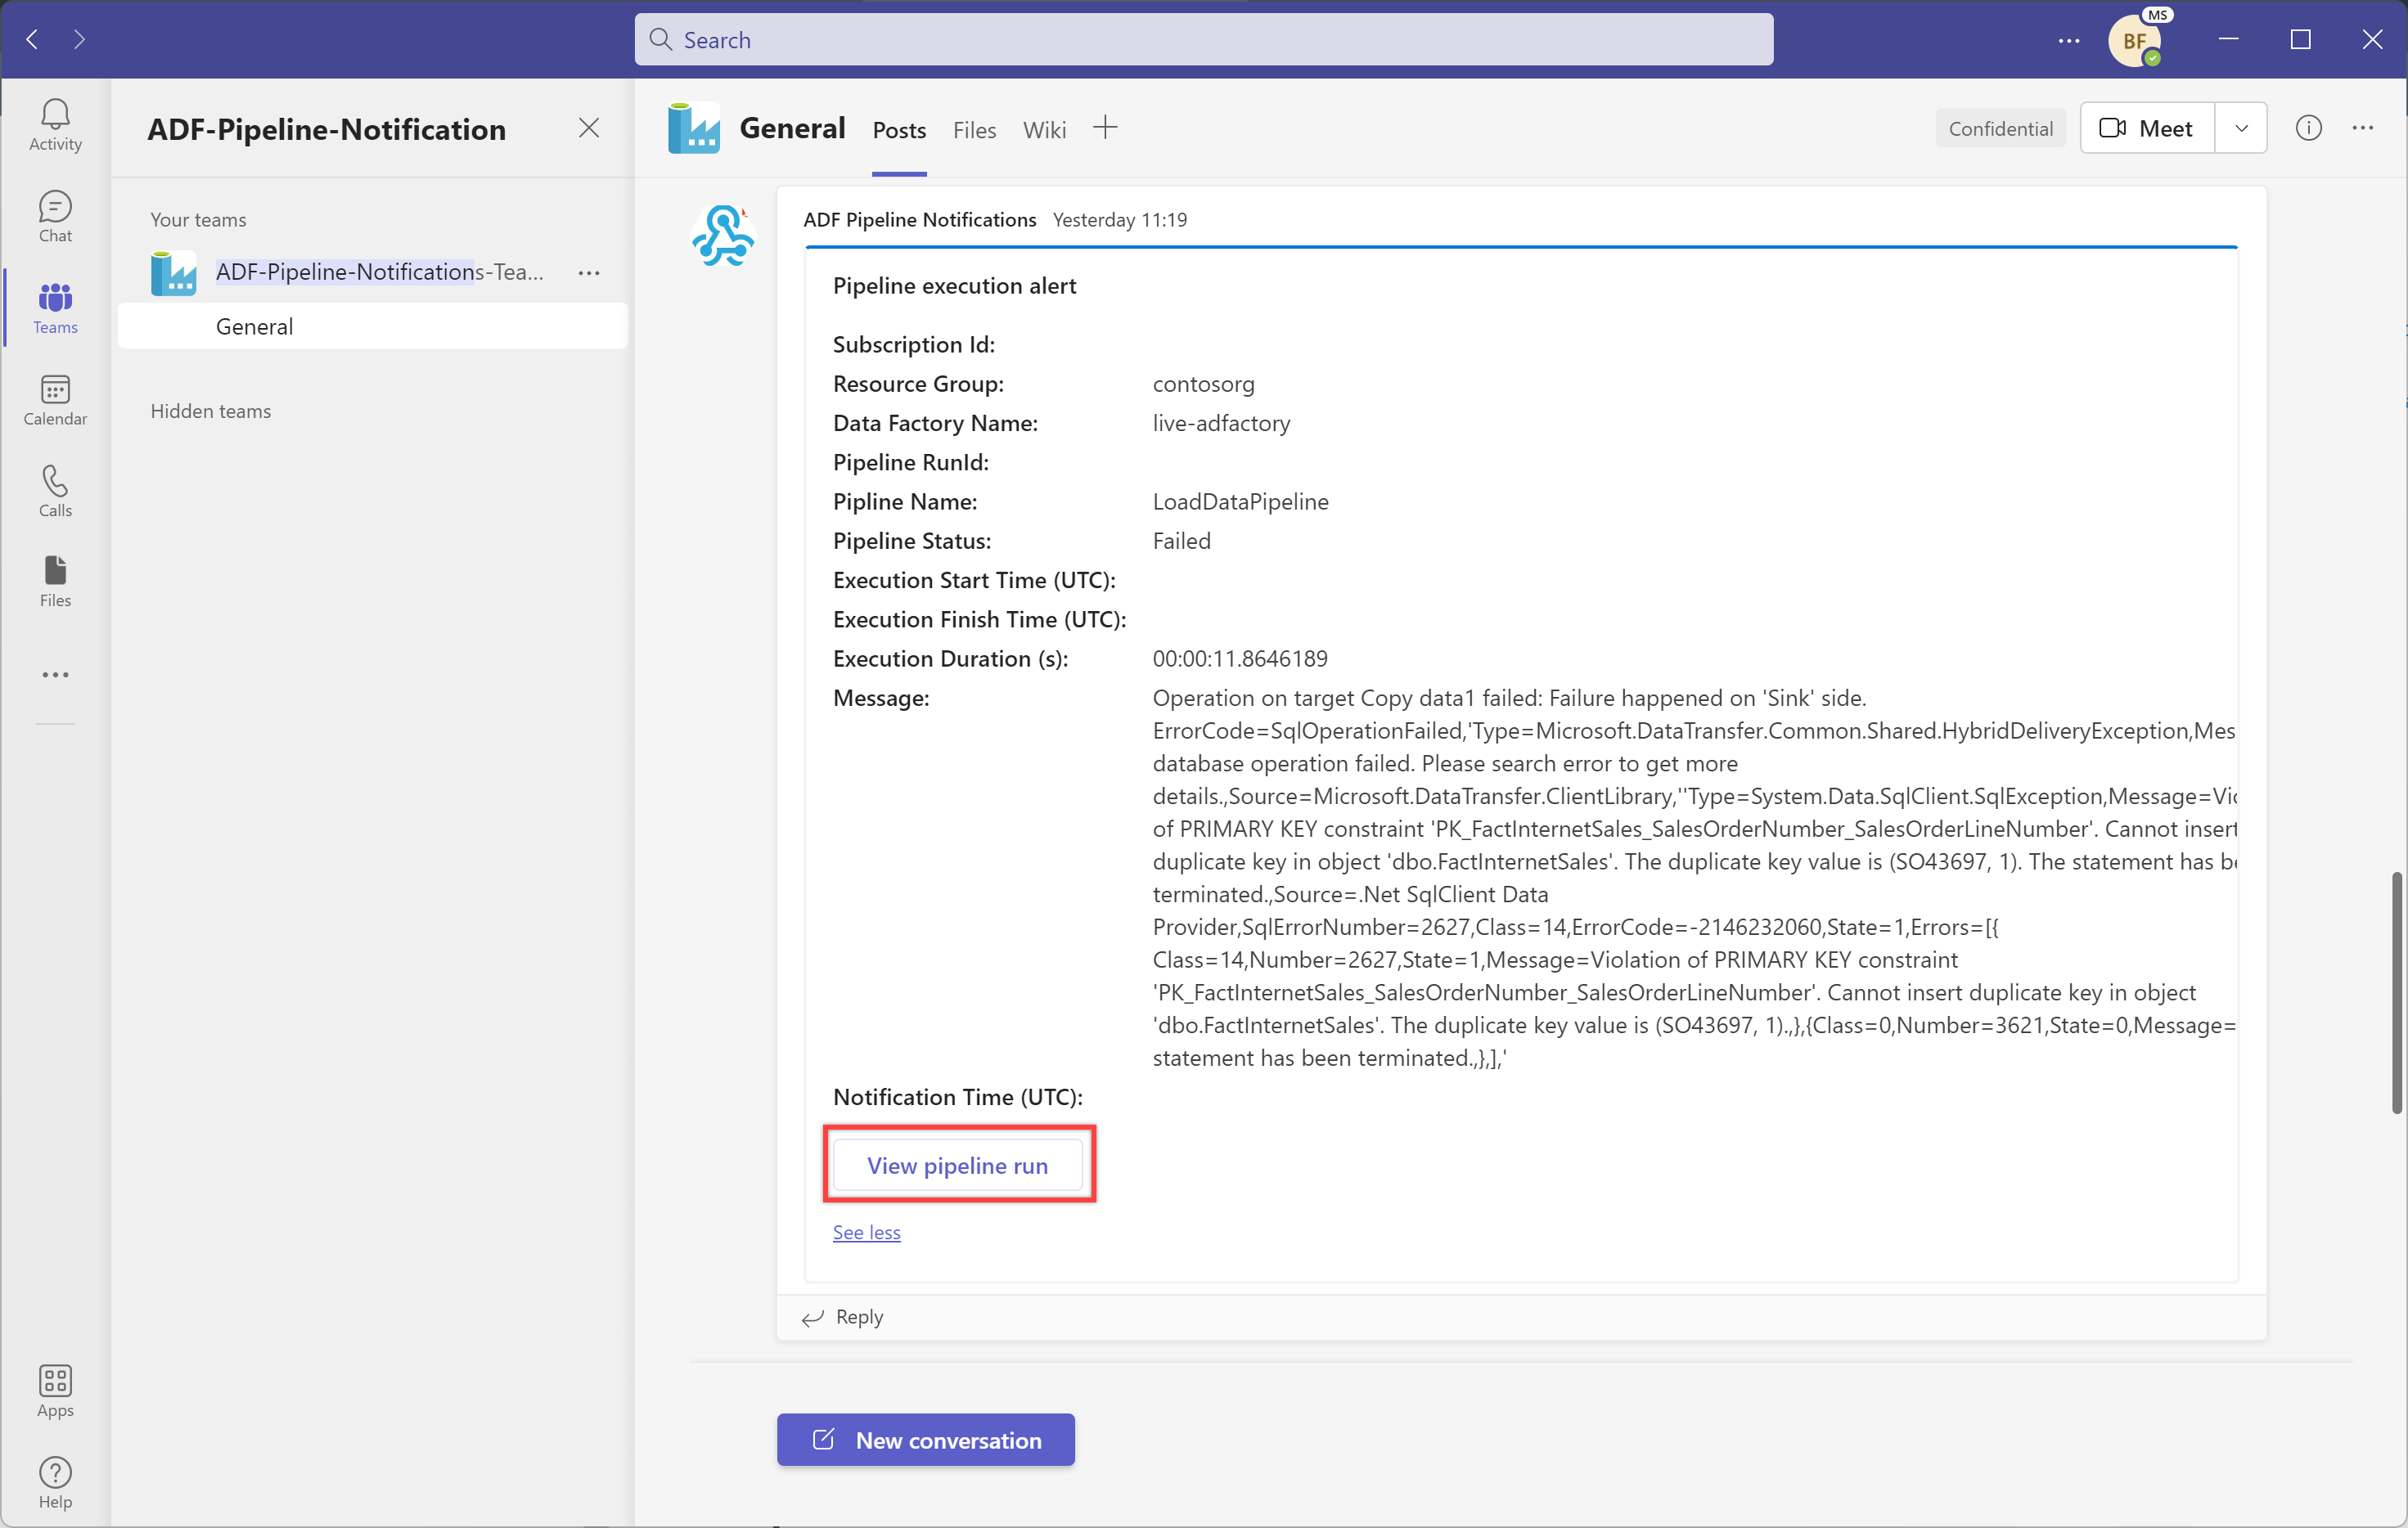Switch to the Wiki tab

1044,130
